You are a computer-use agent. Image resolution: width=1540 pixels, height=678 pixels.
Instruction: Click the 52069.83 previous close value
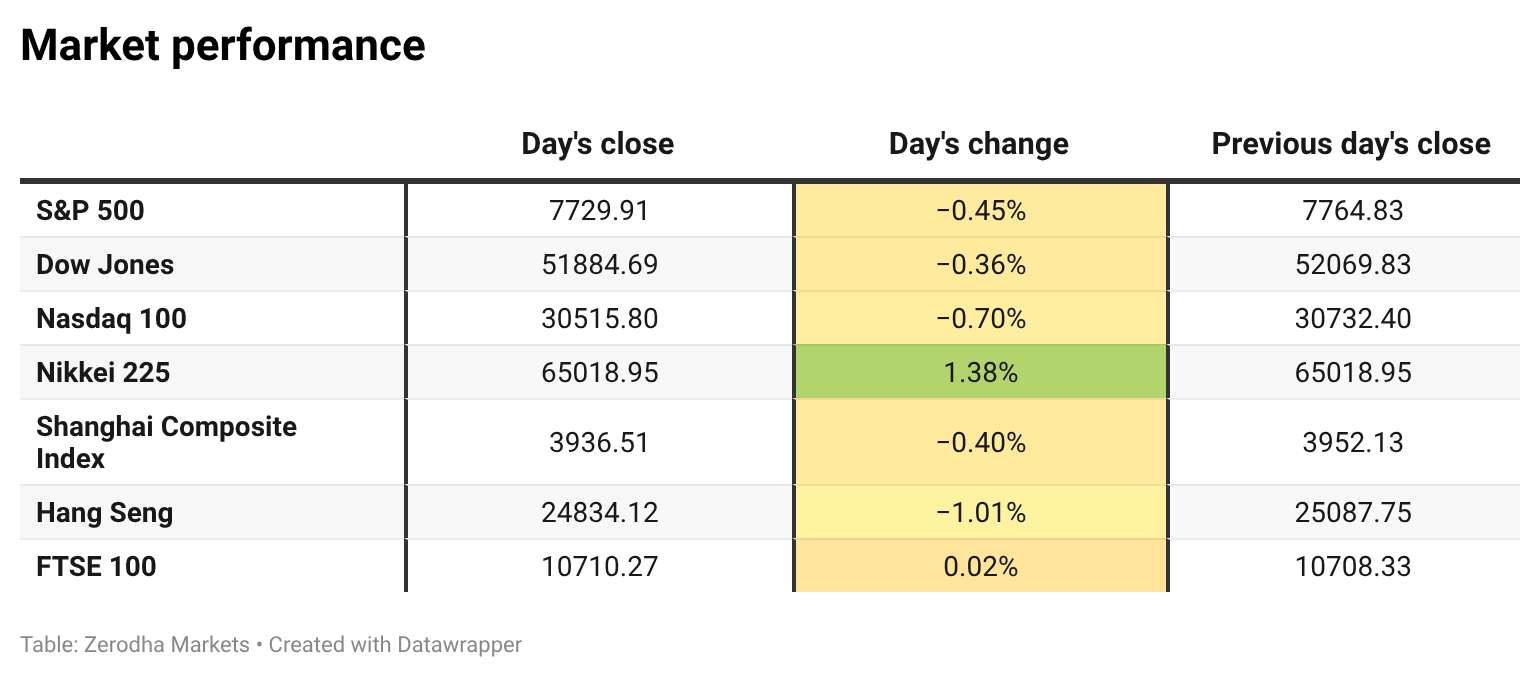coord(1352,265)
